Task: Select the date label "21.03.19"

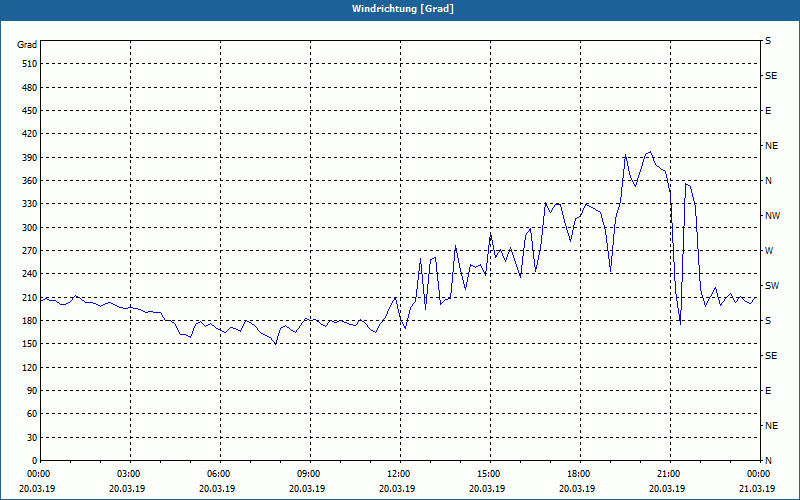Action: point(757,489)
